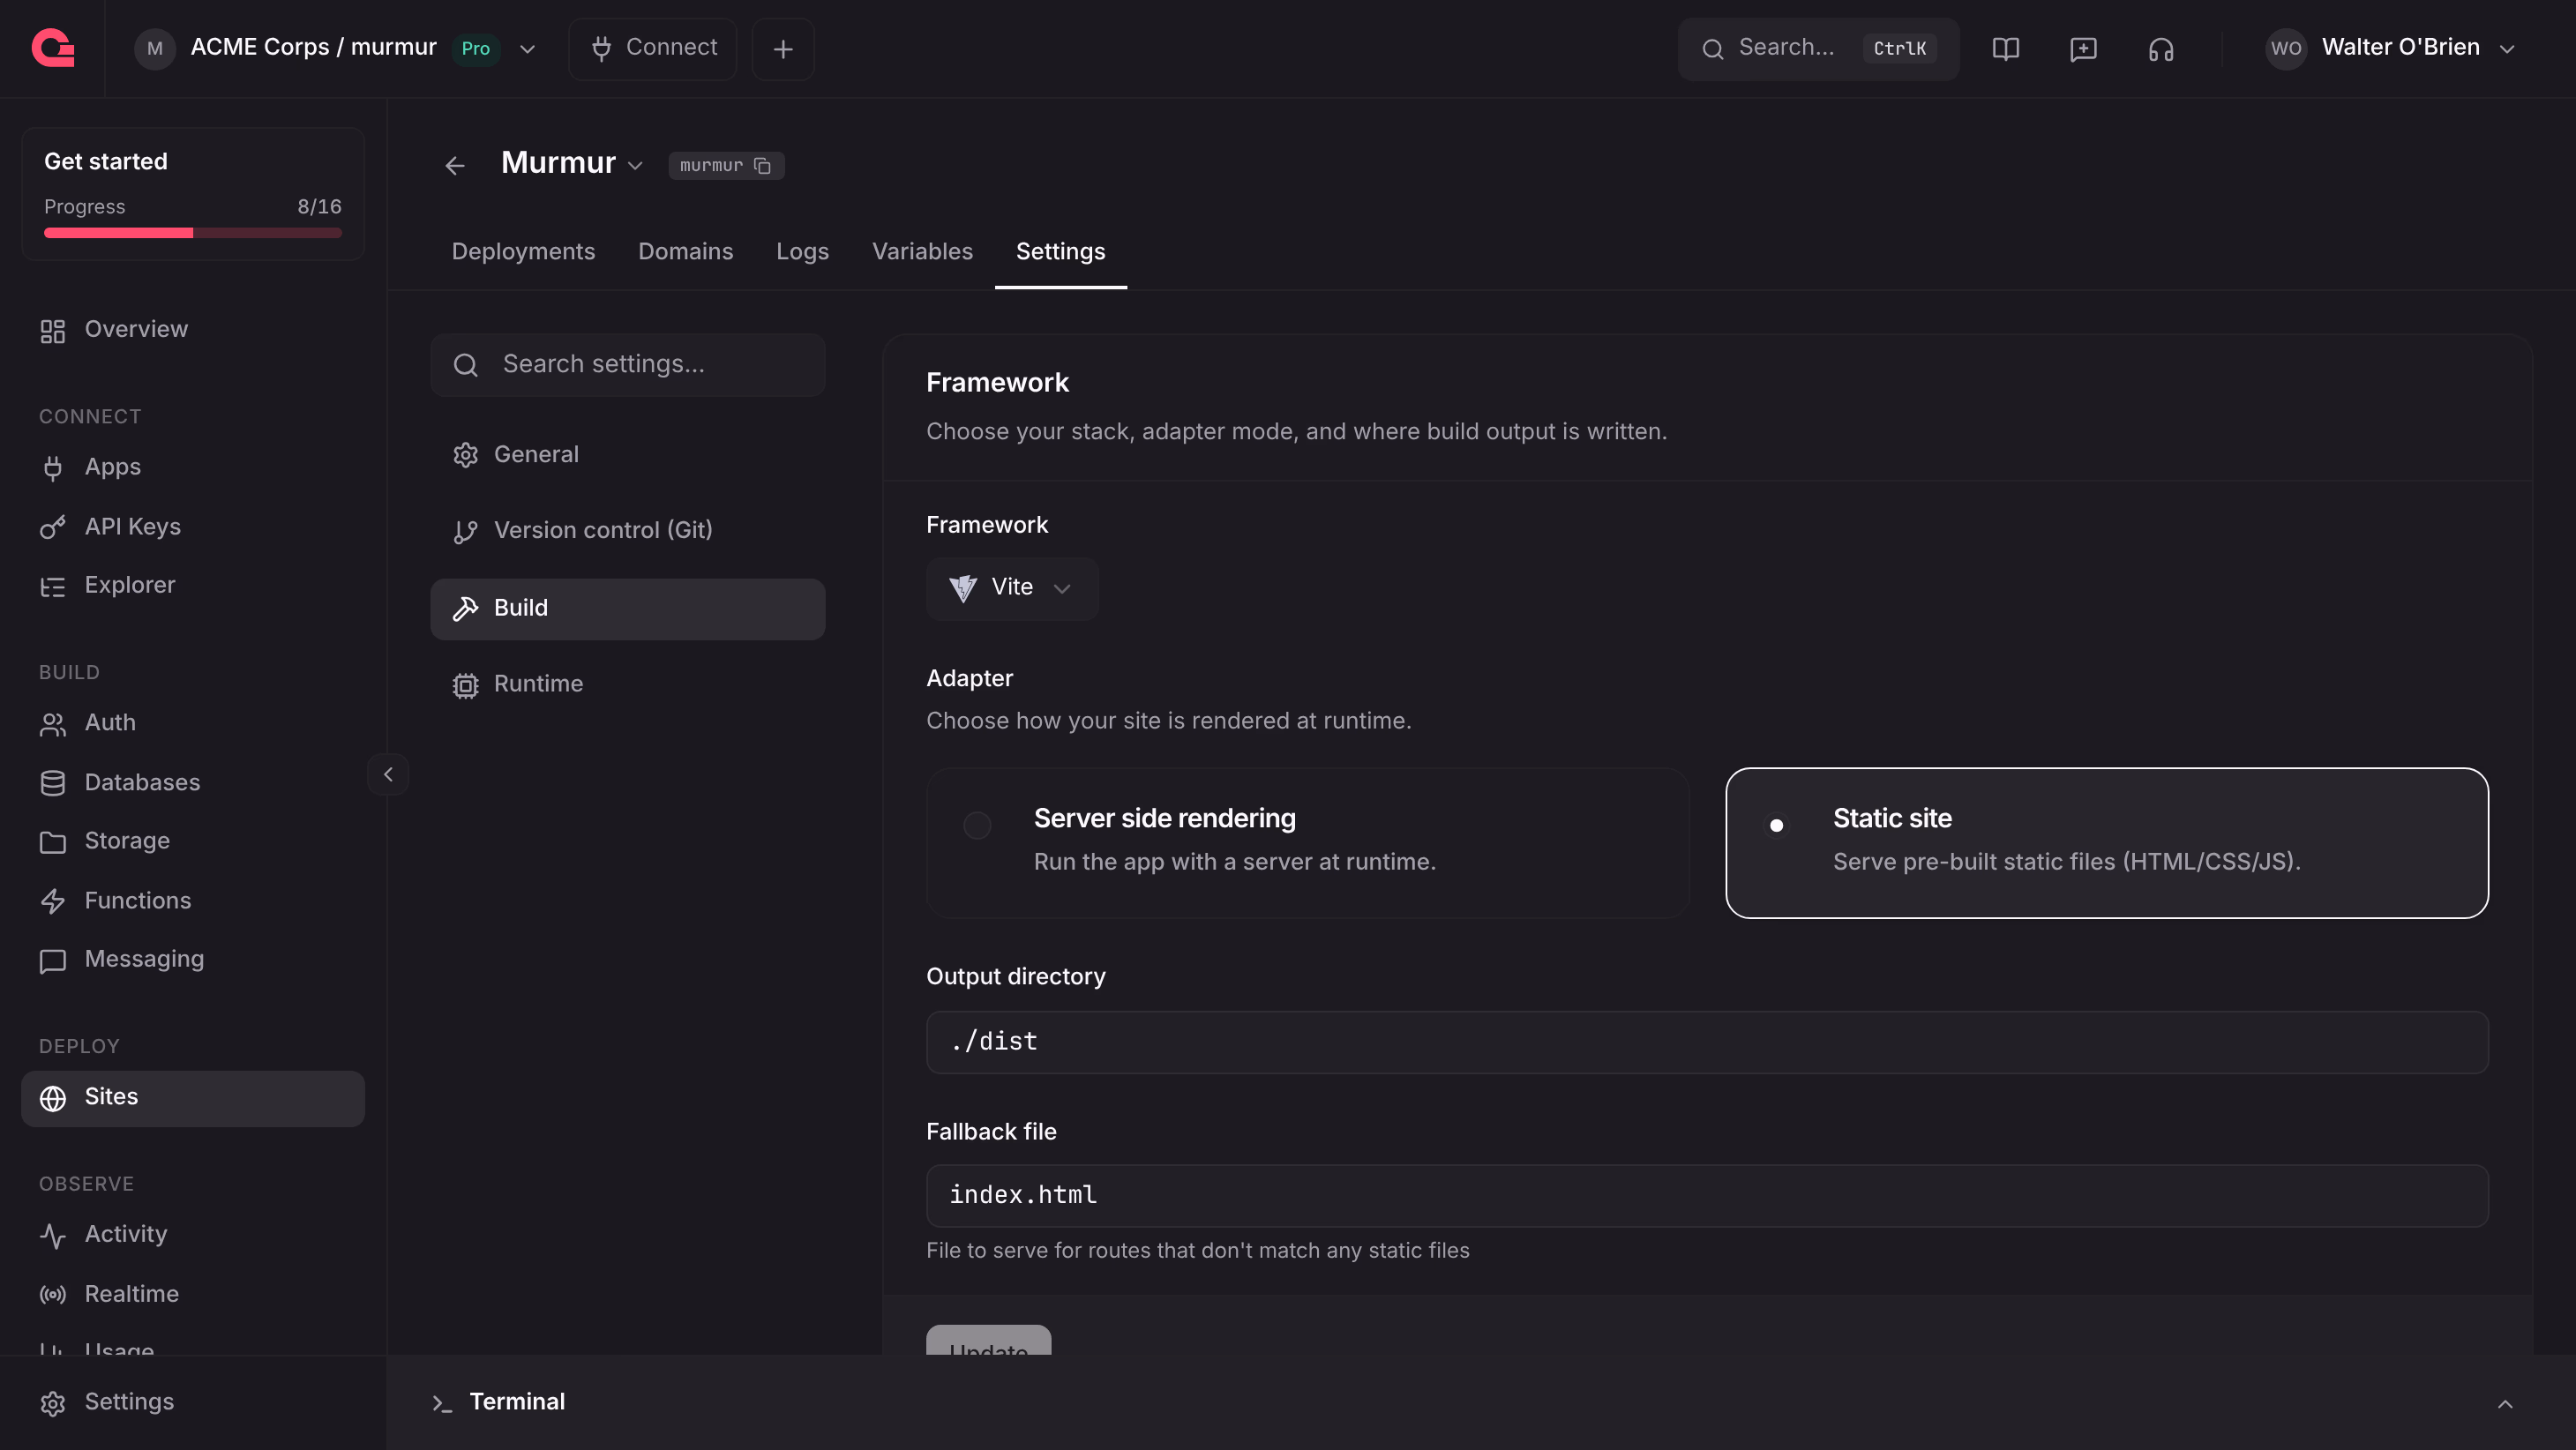
Task: Expand the Murmur site name dropdown
Action: 635,166
